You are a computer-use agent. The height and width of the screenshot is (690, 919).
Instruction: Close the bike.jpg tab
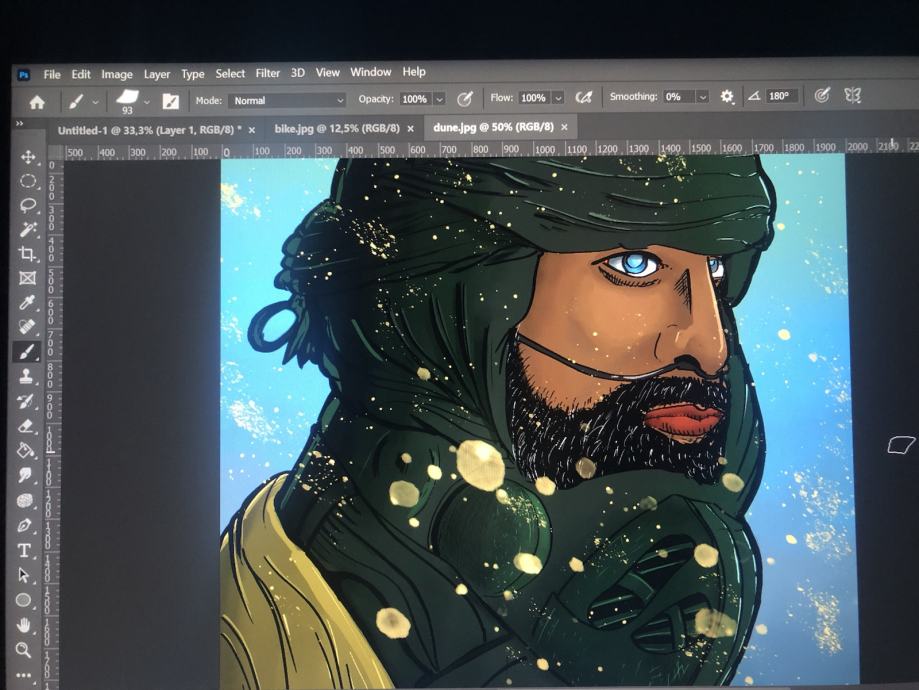tap(410, 128)
